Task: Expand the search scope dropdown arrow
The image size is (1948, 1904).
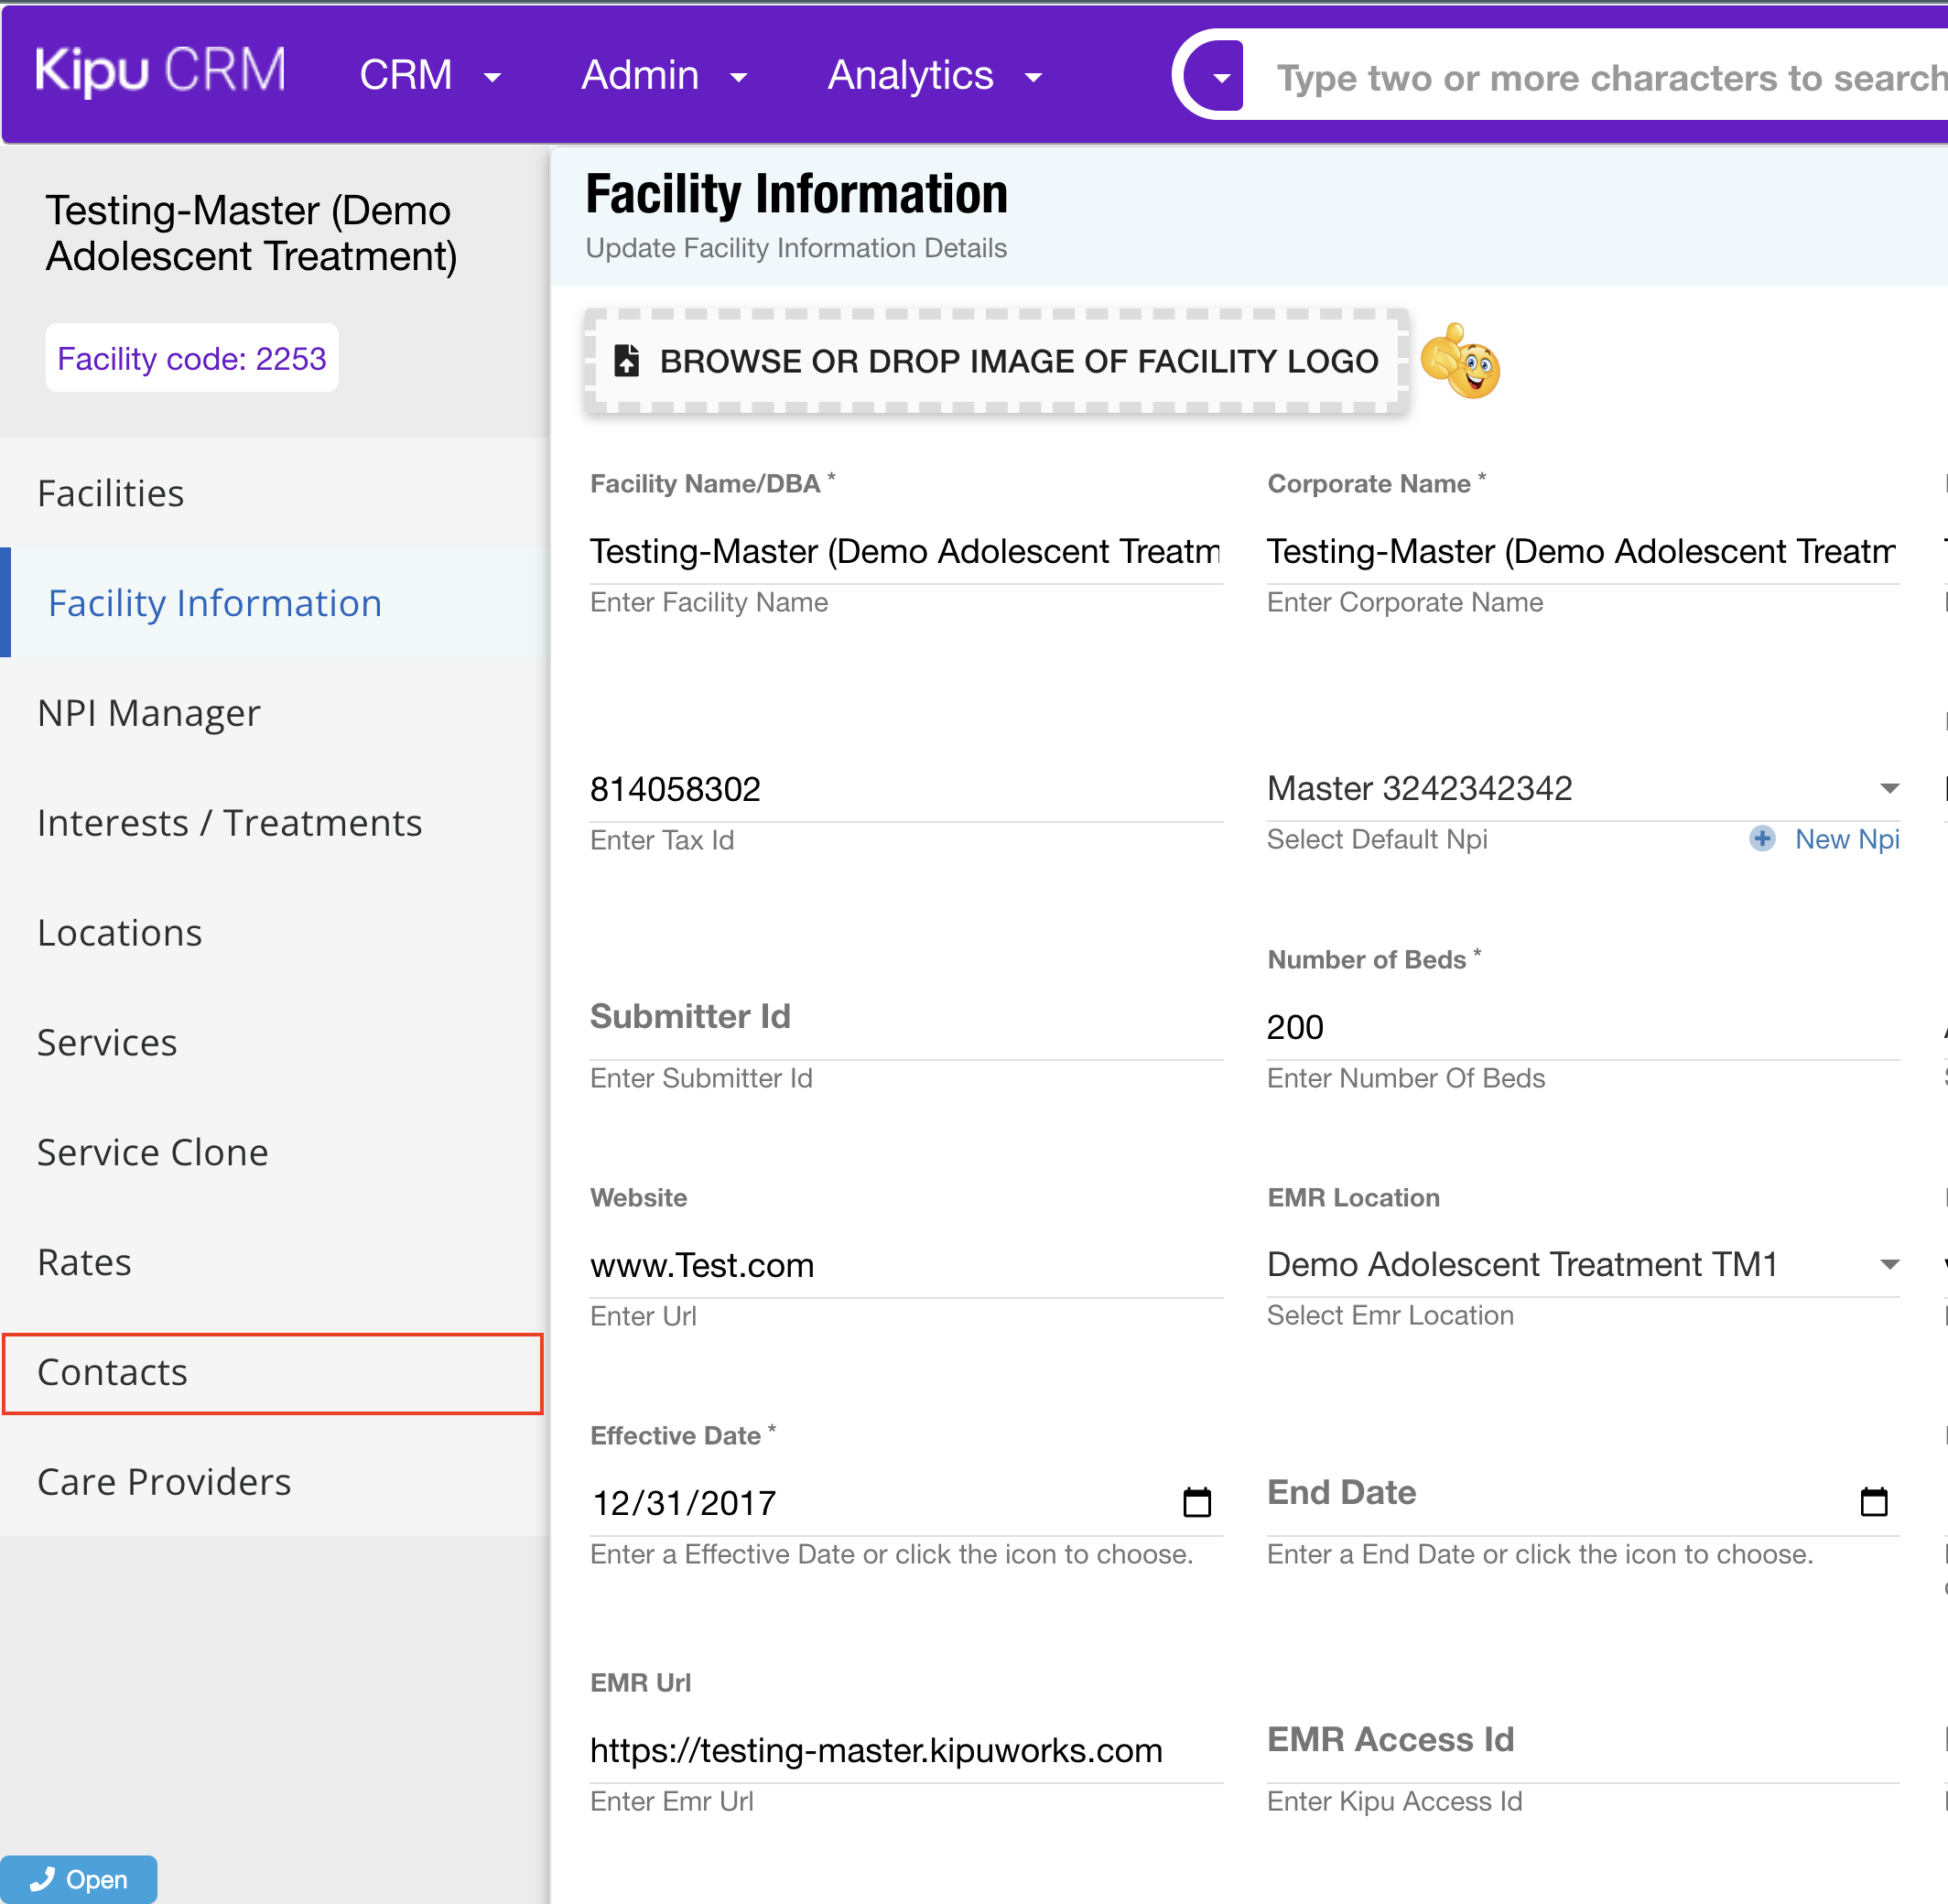Action: point(1221,77)
